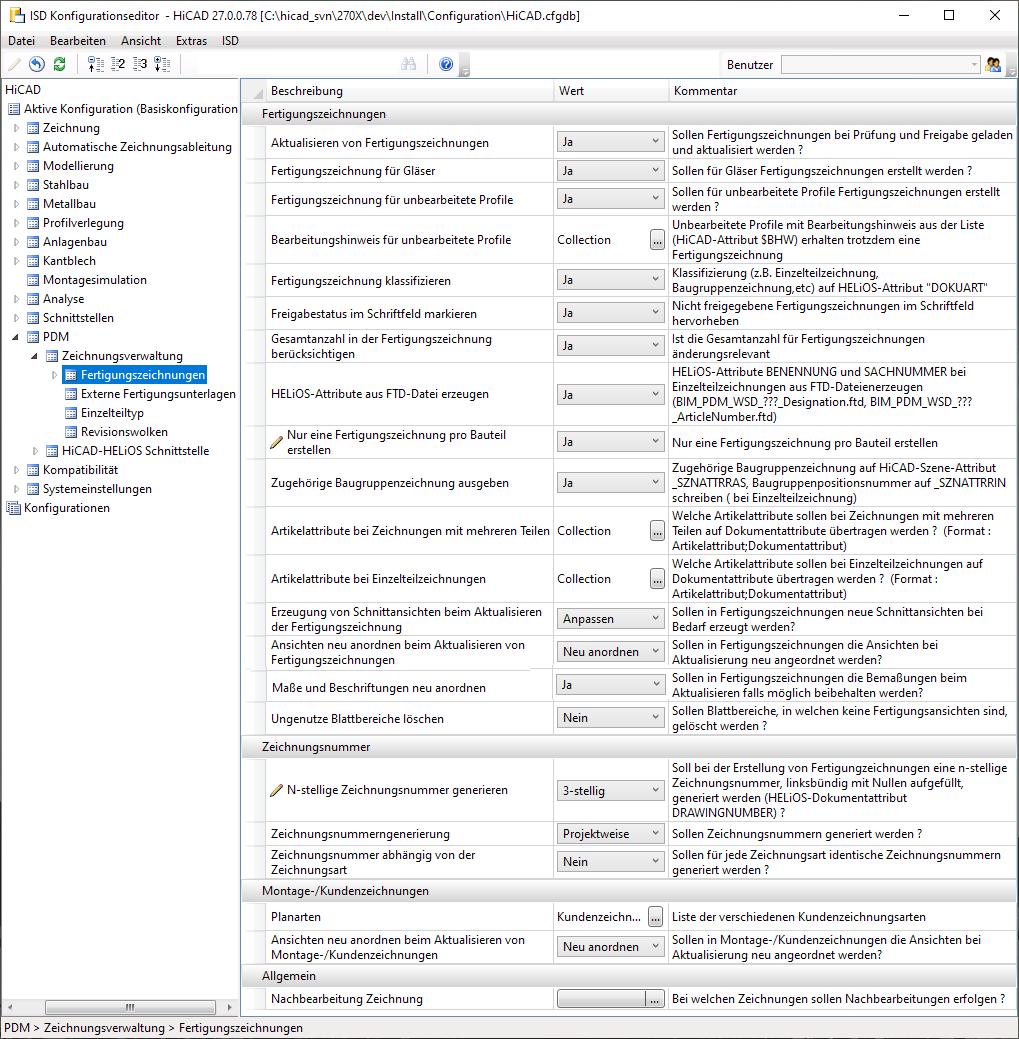Open the Bearbeiten menu
The height and width of the screenshot is (1039, 1019).
pyautogui.click(x=78, y=41)
